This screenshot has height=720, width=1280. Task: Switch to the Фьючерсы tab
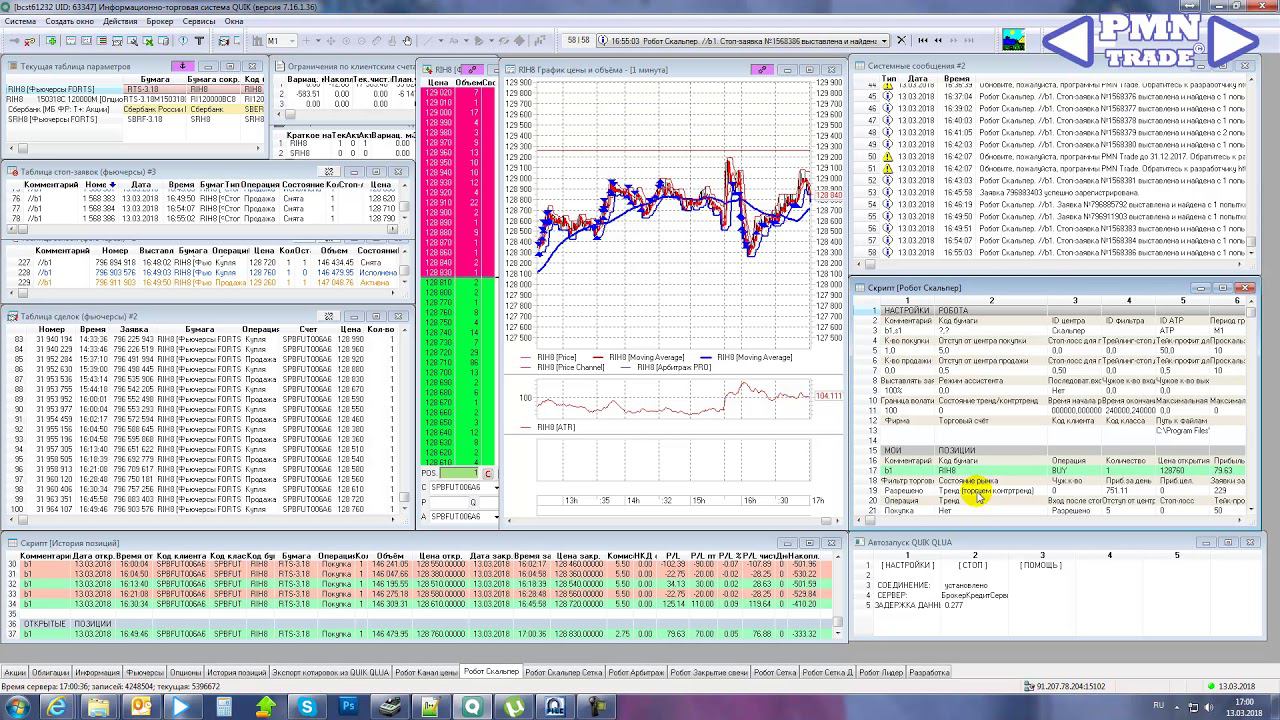(x=145, y=672)
